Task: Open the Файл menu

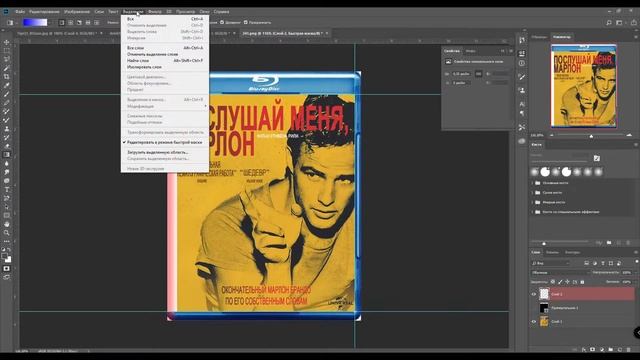Action: (x=20, y=11)
